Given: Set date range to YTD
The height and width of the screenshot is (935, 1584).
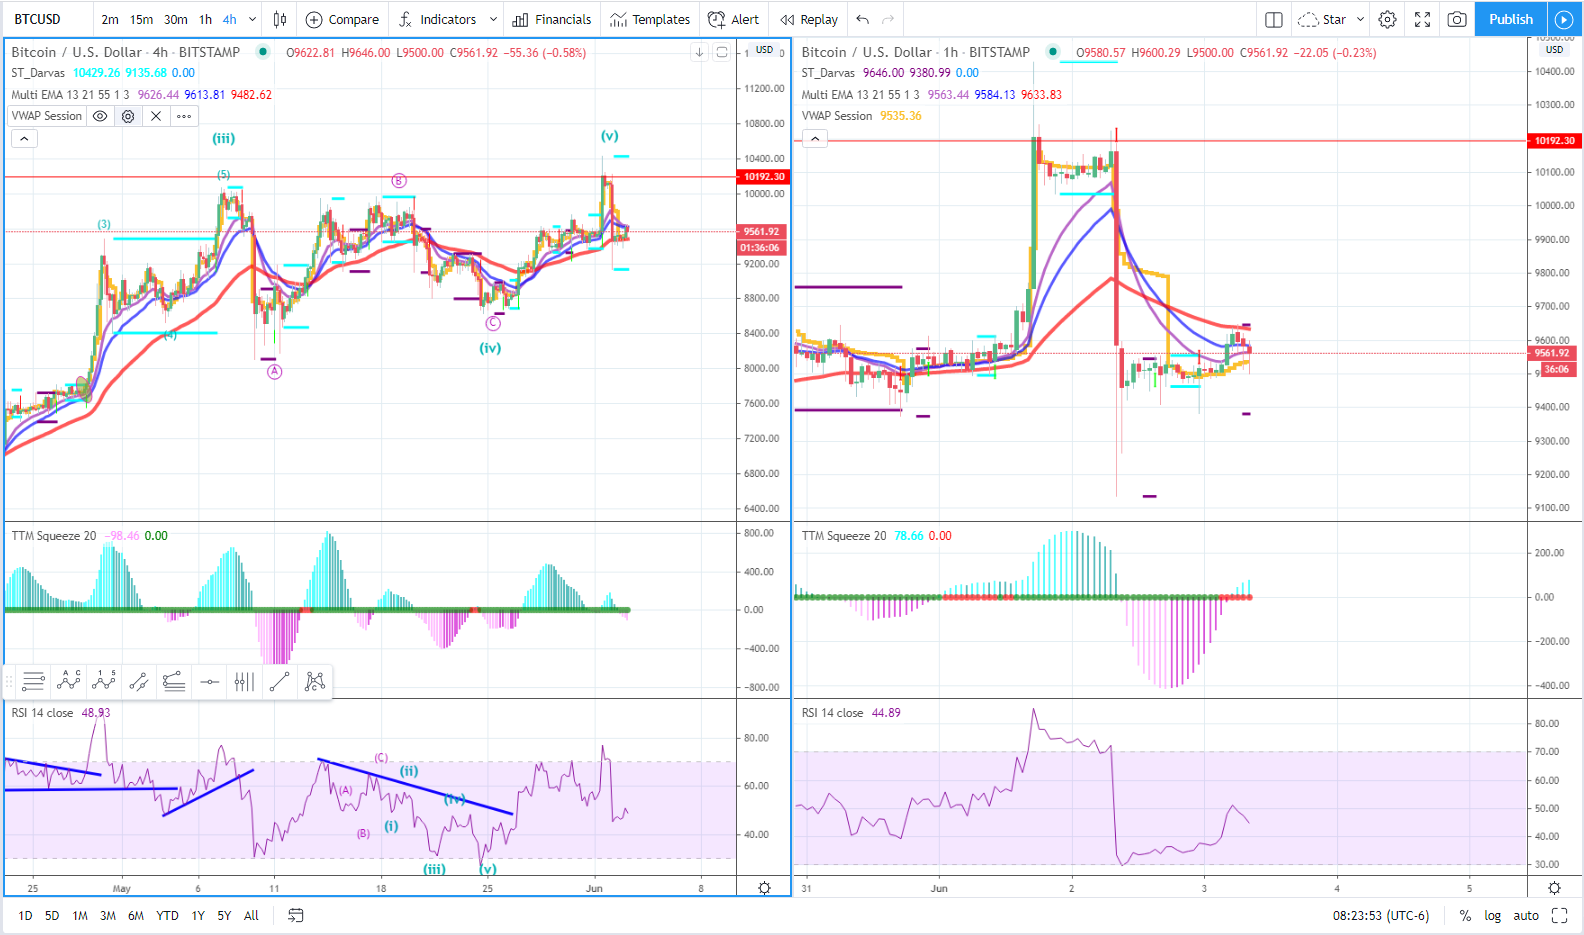Looking at the screenshot, I should (167, 915).
